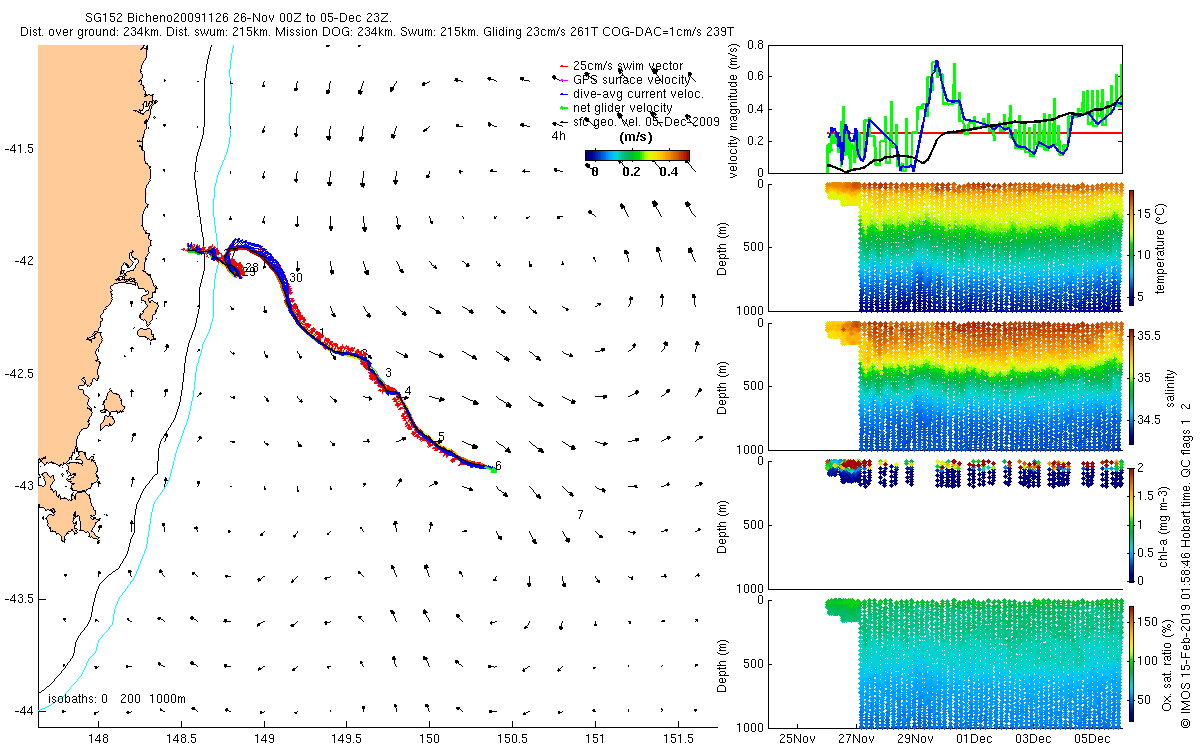Viewport: 1200px width, 750px height.
Task: Click the '148.5' longitude tick label
Action: [181, 739]
